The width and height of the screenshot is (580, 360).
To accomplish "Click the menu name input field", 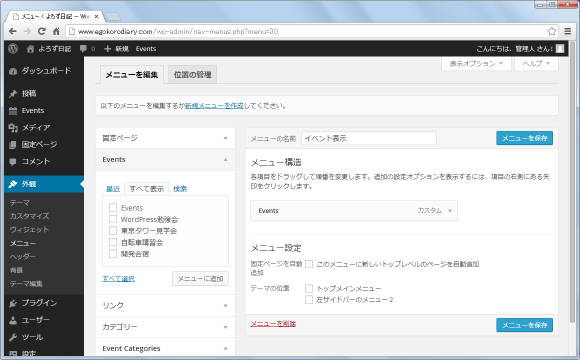I will coord(369,138).
